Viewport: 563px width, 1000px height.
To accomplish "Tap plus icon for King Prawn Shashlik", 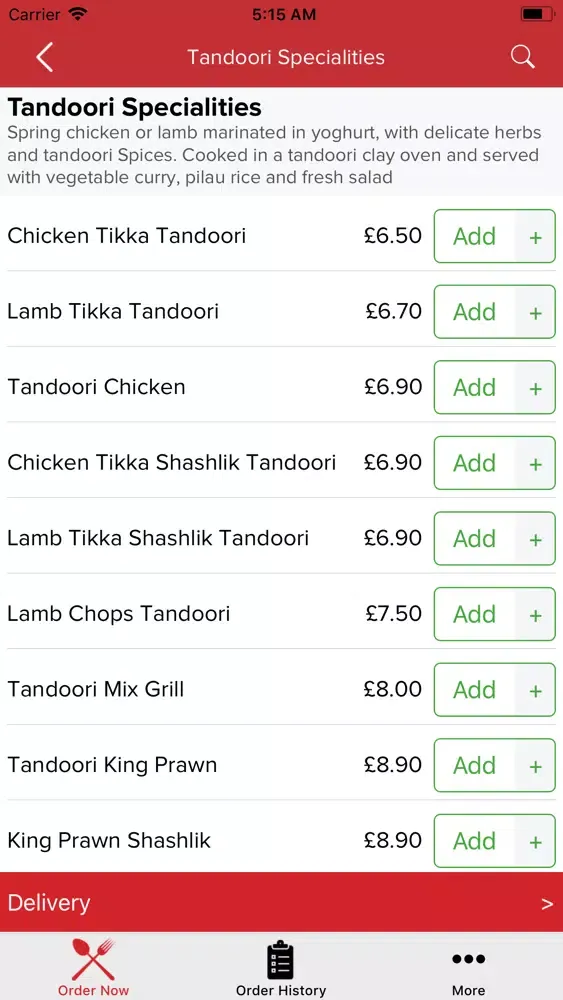I will (536, 841).
